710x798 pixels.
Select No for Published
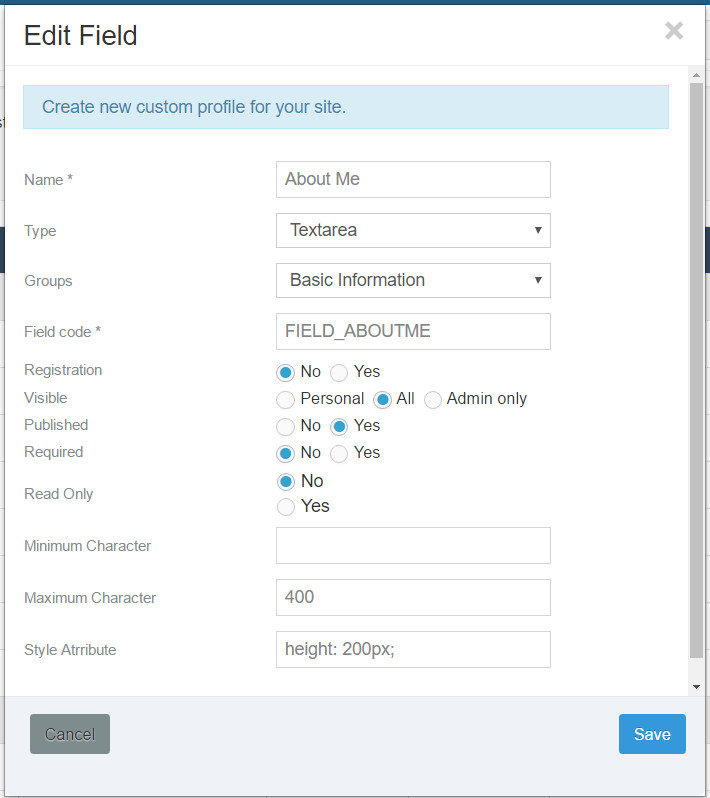[x=285, y=426]
